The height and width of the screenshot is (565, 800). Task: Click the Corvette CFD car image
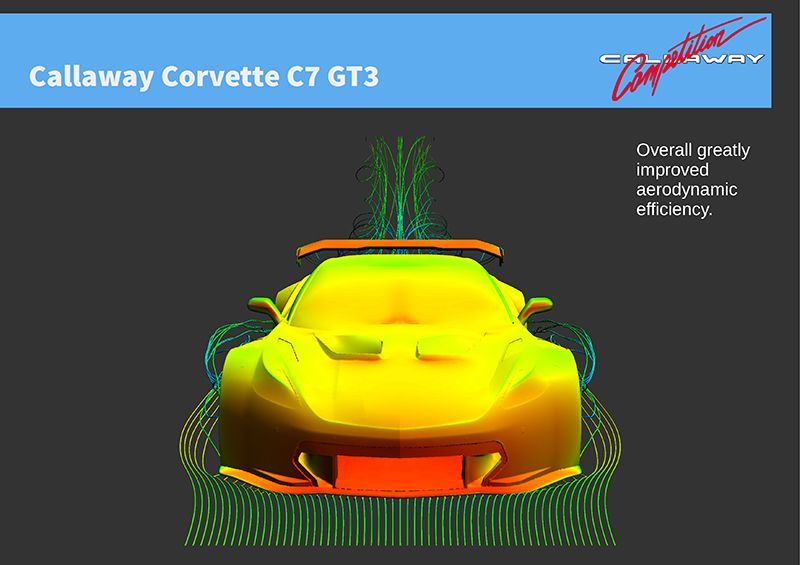[400, 341]
